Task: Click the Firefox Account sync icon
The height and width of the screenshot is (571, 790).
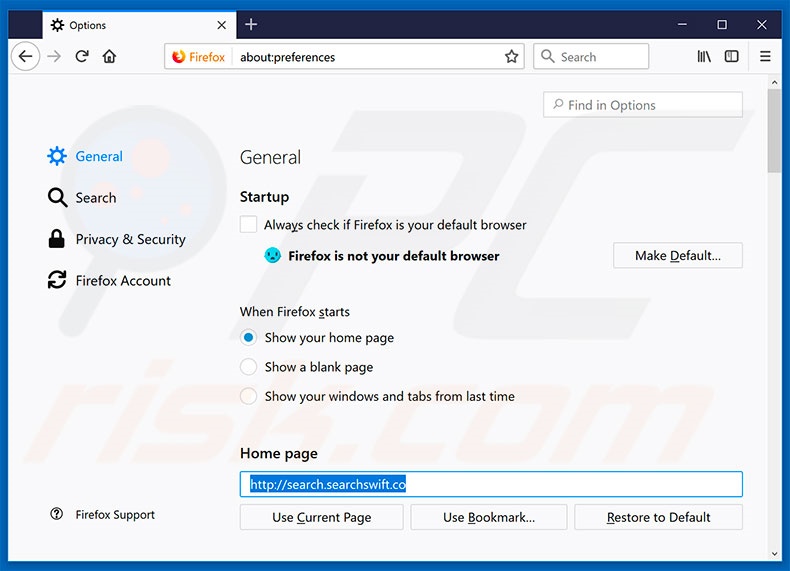Action: pyautogui.click(x=57, y=280)
